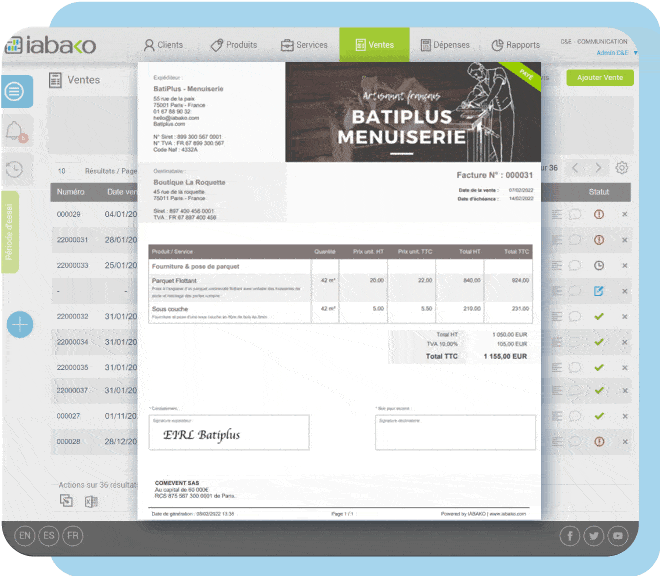
Task: Open table settings gear icon
Action: pos(622,168)
